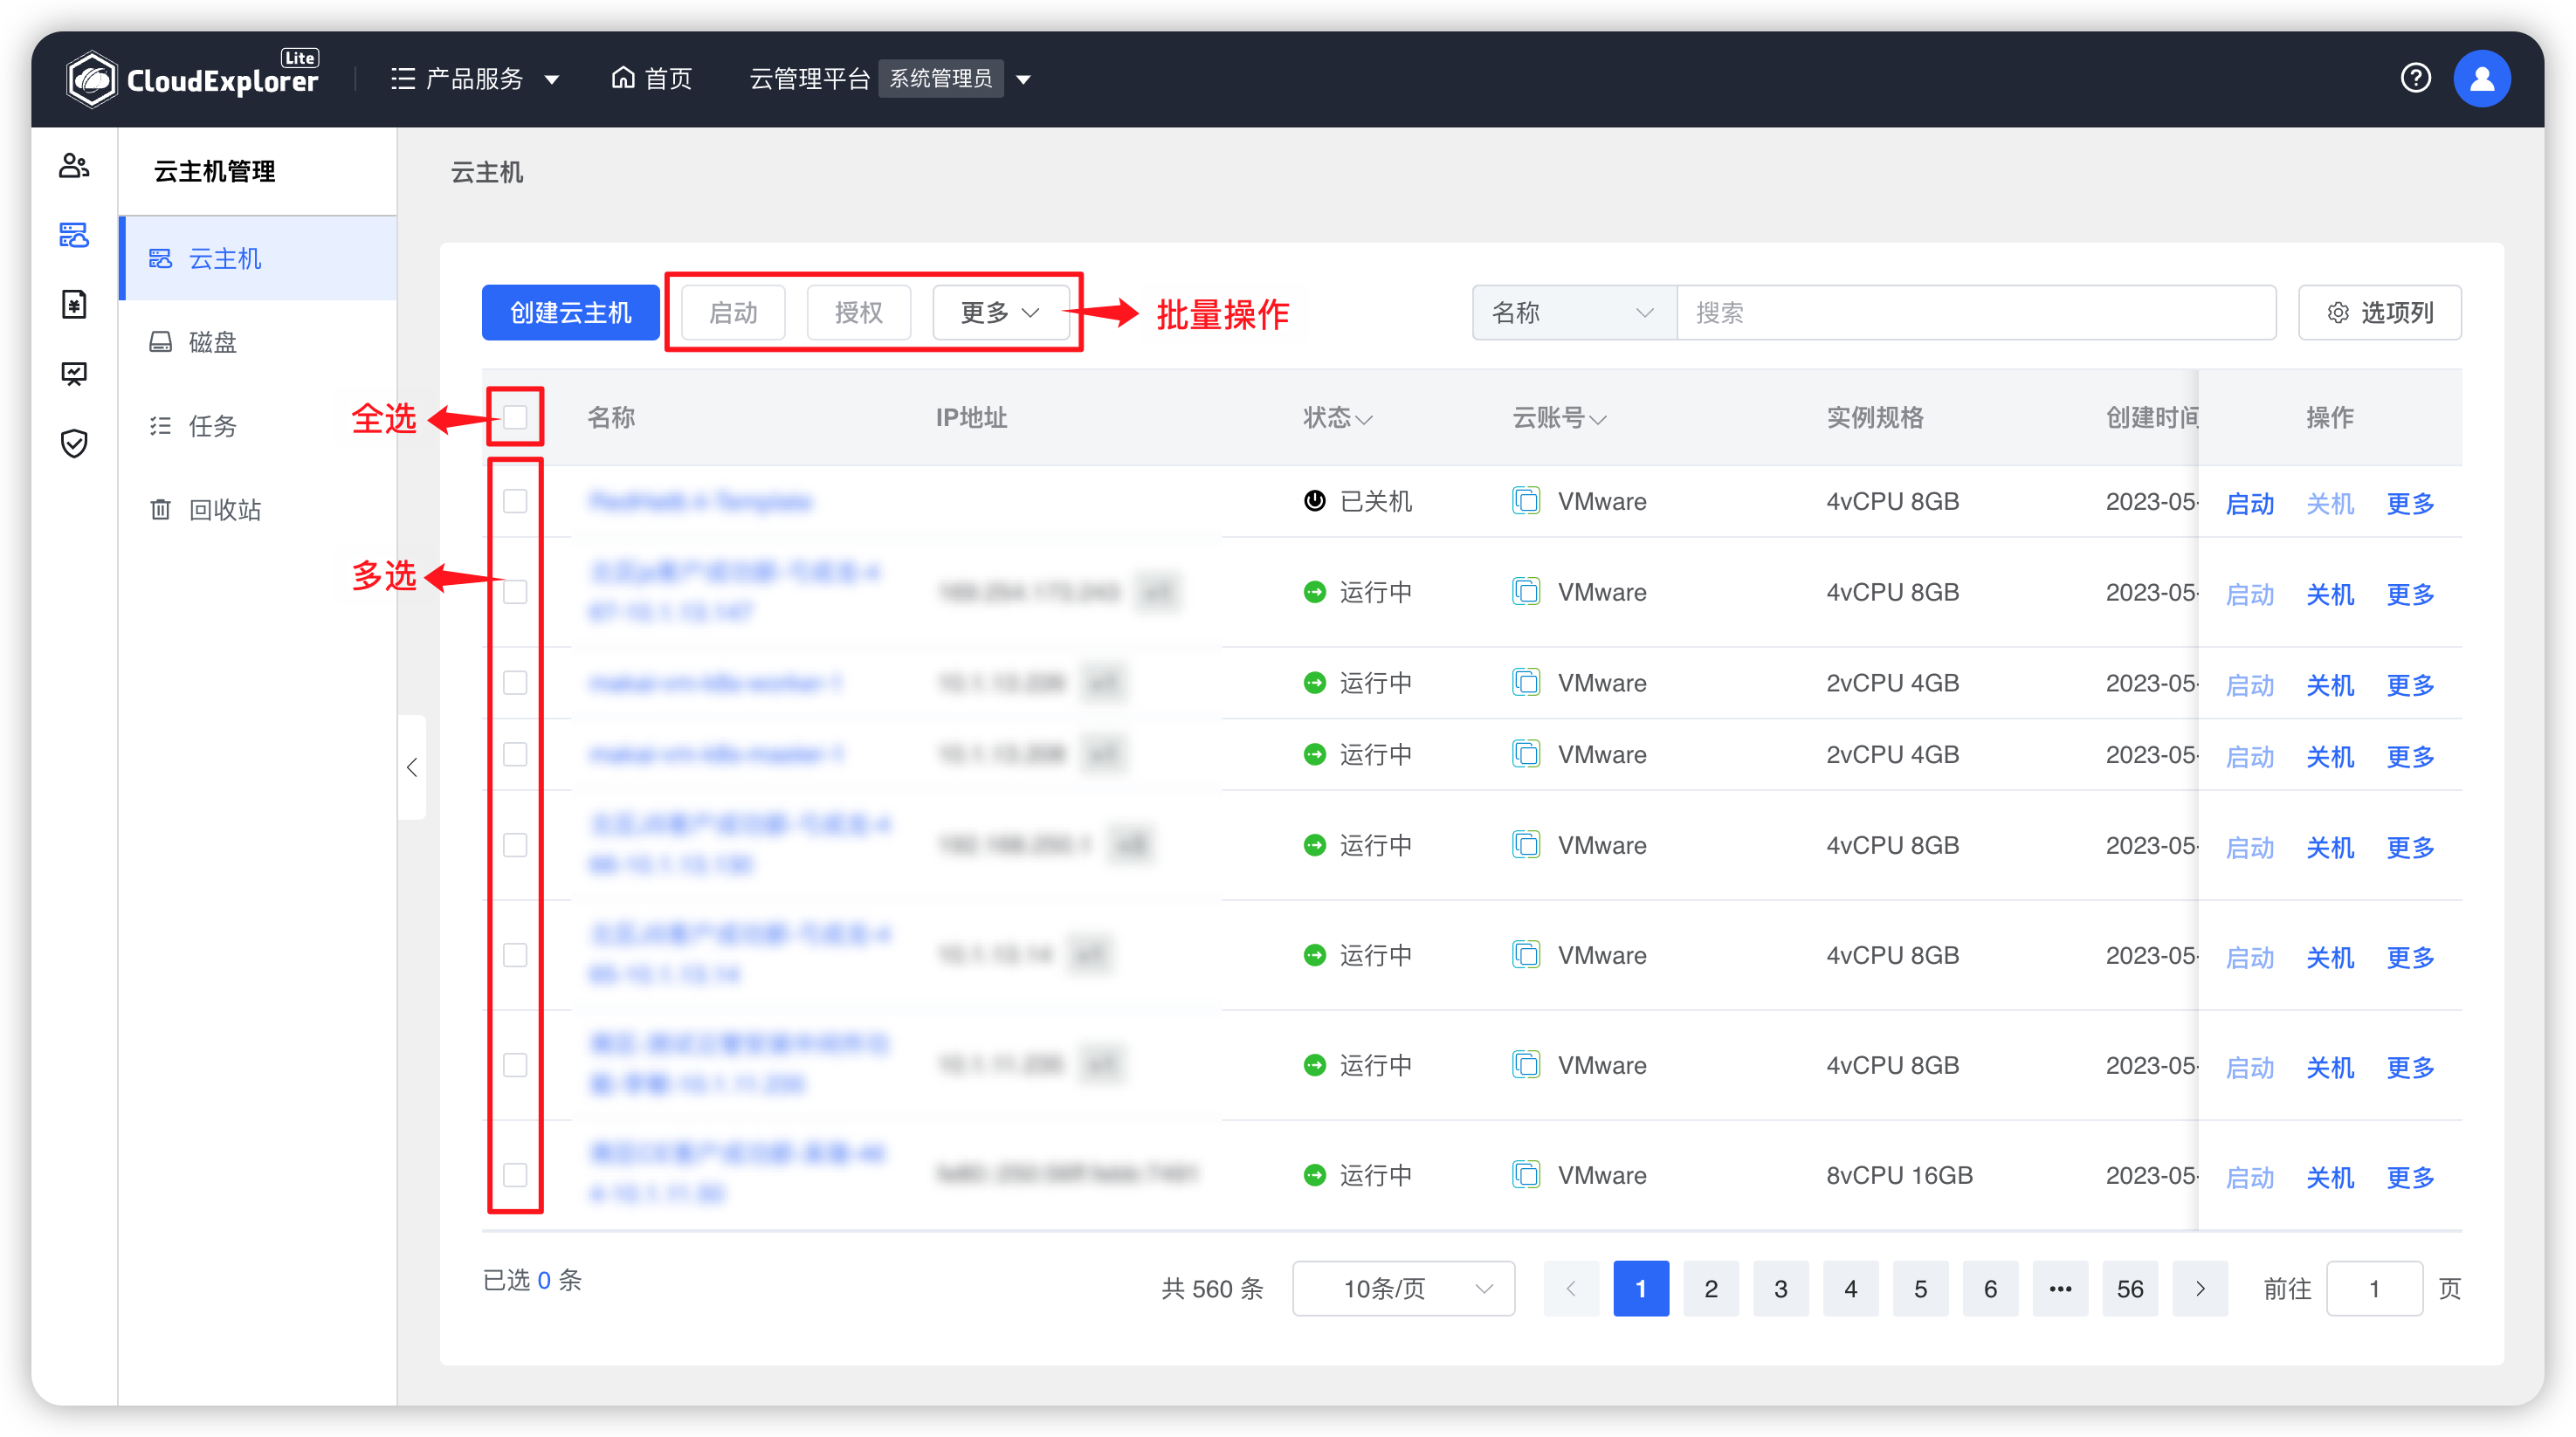Go to page 2
The height and width of the screenshot is (1437, 2576).
click(x=1711, y=1288)
